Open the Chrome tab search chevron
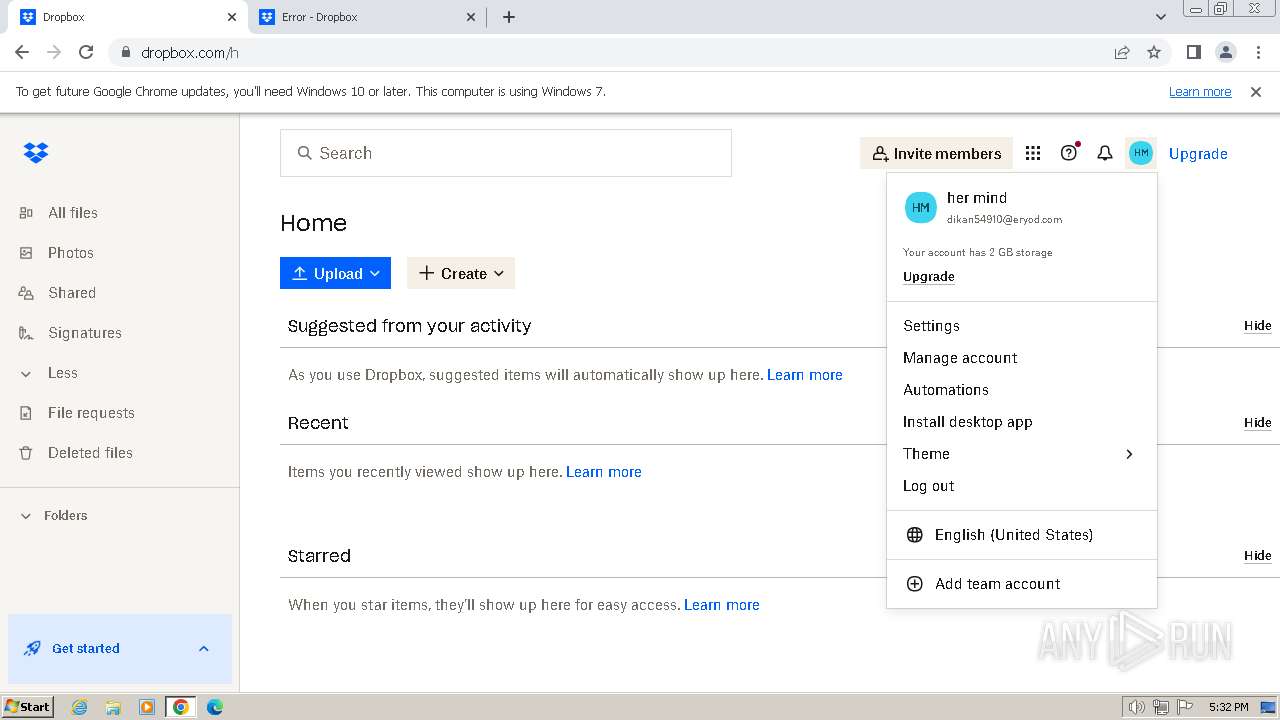Image resolution: width=1280 pixels, height=720 pixels. [1160, 17]
